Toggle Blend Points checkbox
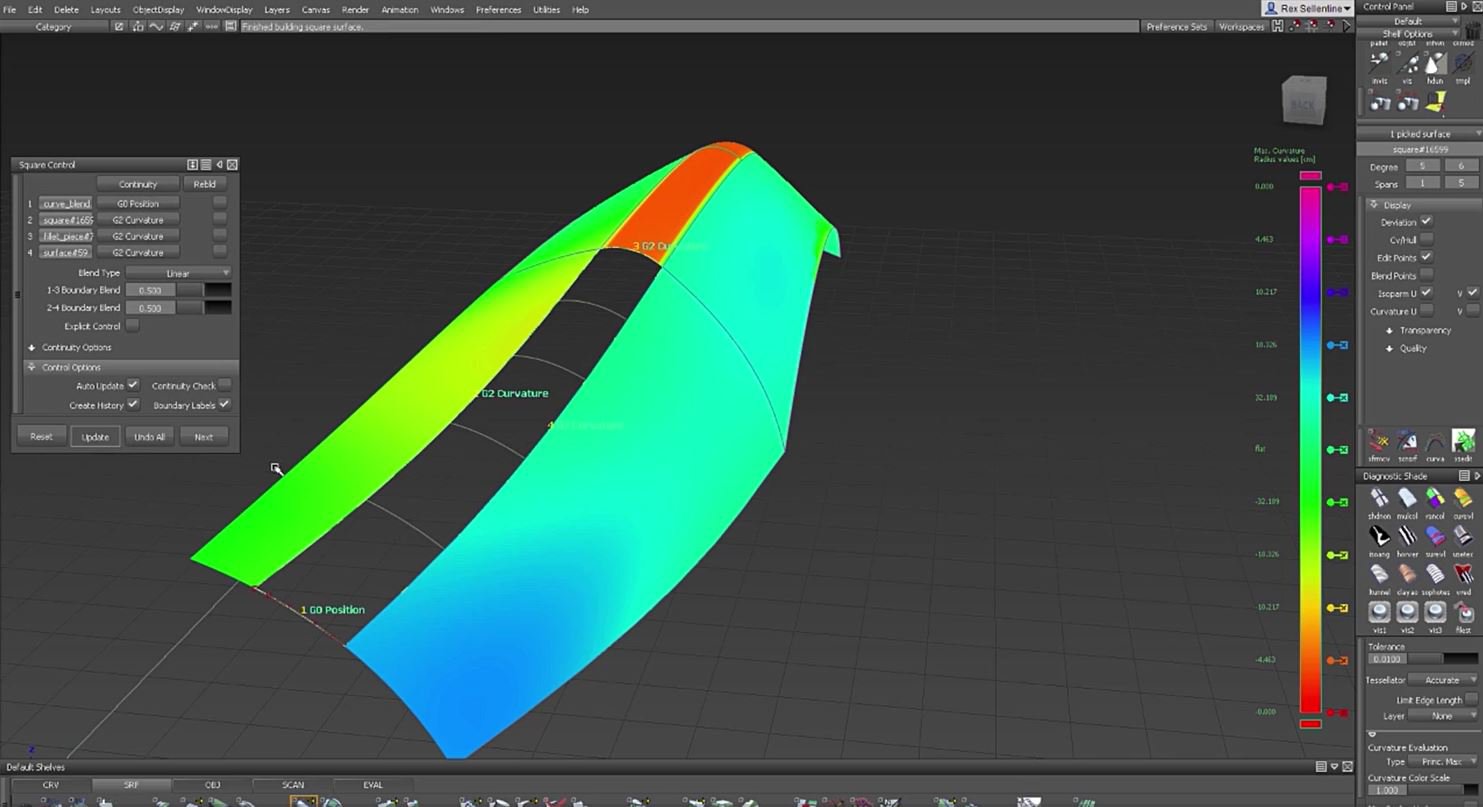The width and height of the screenshot is (1483, 807). (1426, 276)
